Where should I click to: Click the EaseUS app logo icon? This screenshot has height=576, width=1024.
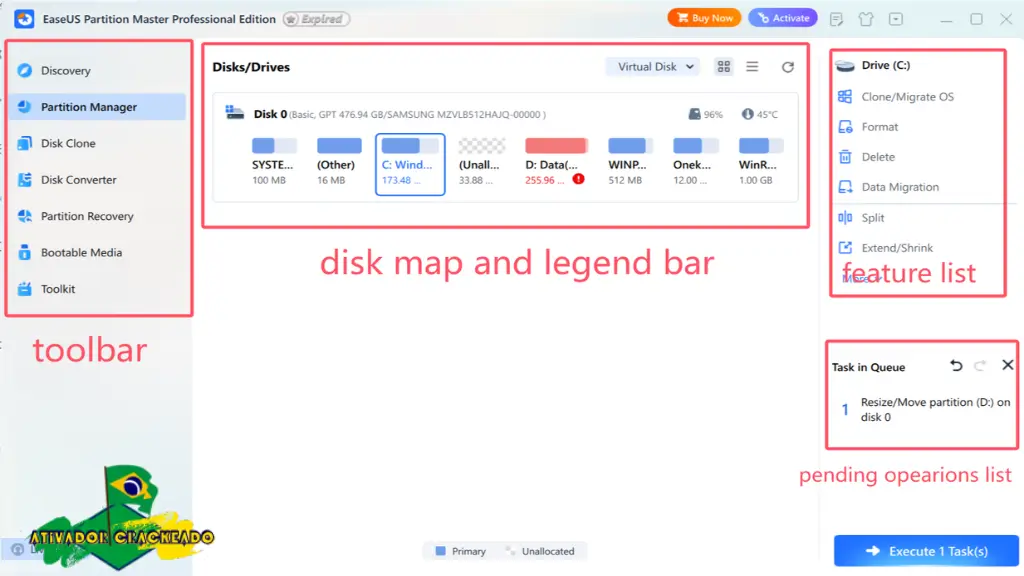click(x=24, y=19)
